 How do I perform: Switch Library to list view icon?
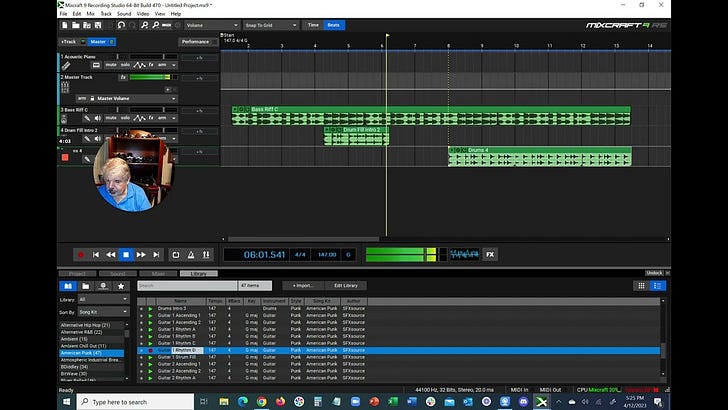[657, 286]
